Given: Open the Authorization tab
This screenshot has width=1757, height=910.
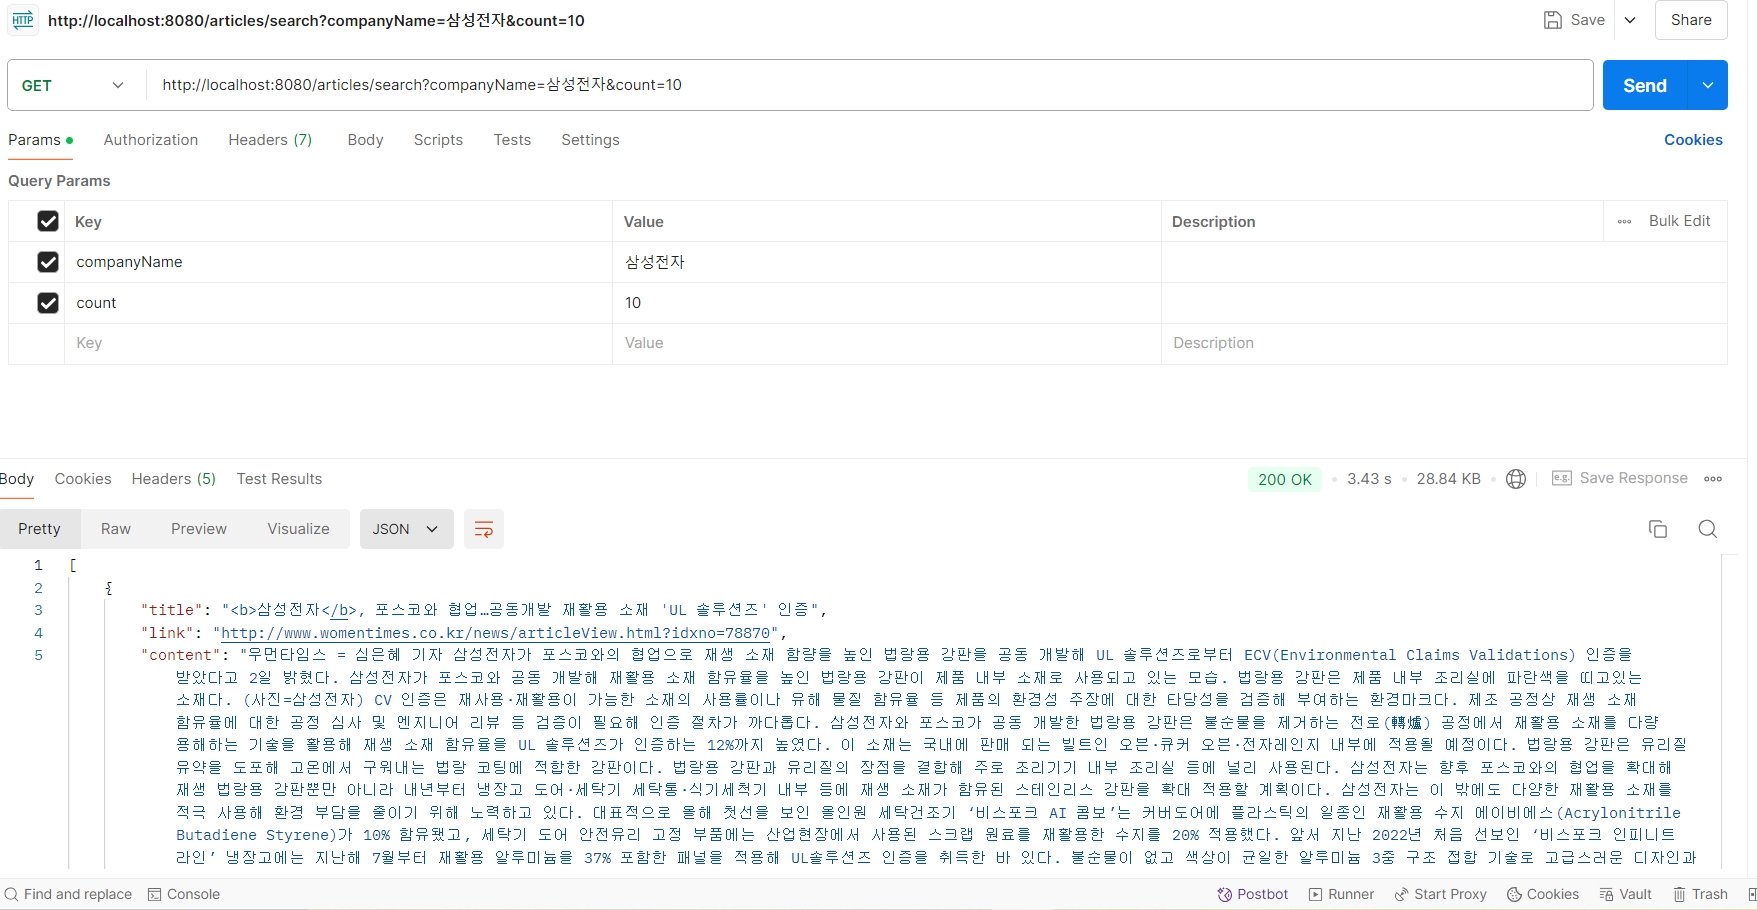Looking at the screenshot, I should (x=151, y=140).
